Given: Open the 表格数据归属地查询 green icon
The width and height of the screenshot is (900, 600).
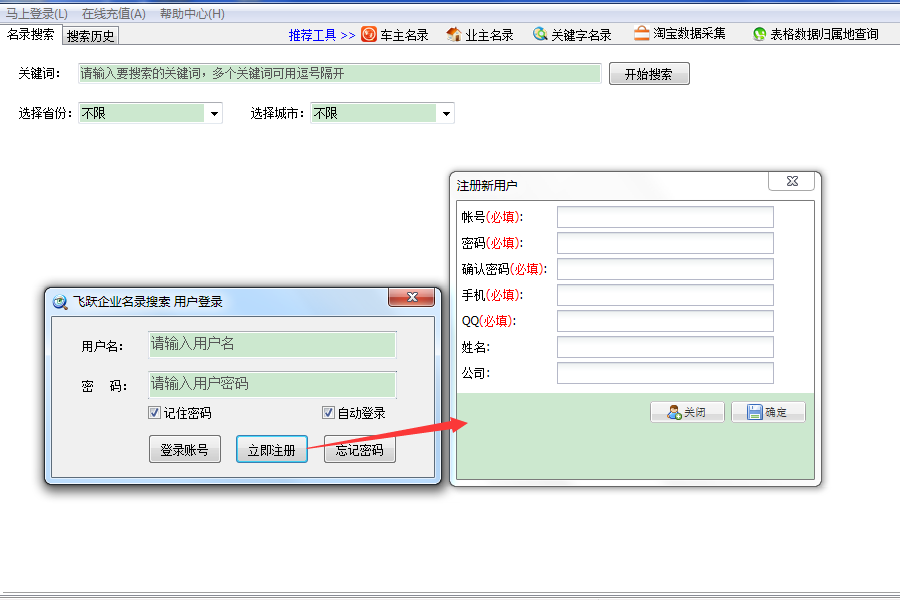Looking at the screenshot, I should pyautogui.click(x=759, y=34).
